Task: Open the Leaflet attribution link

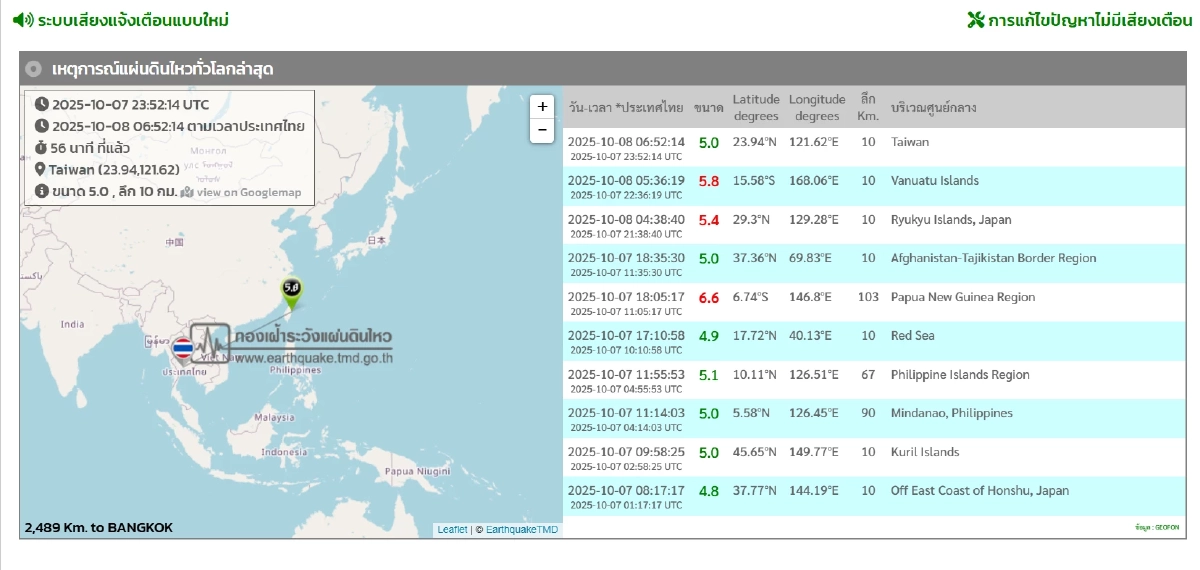Action: point(452,529)
